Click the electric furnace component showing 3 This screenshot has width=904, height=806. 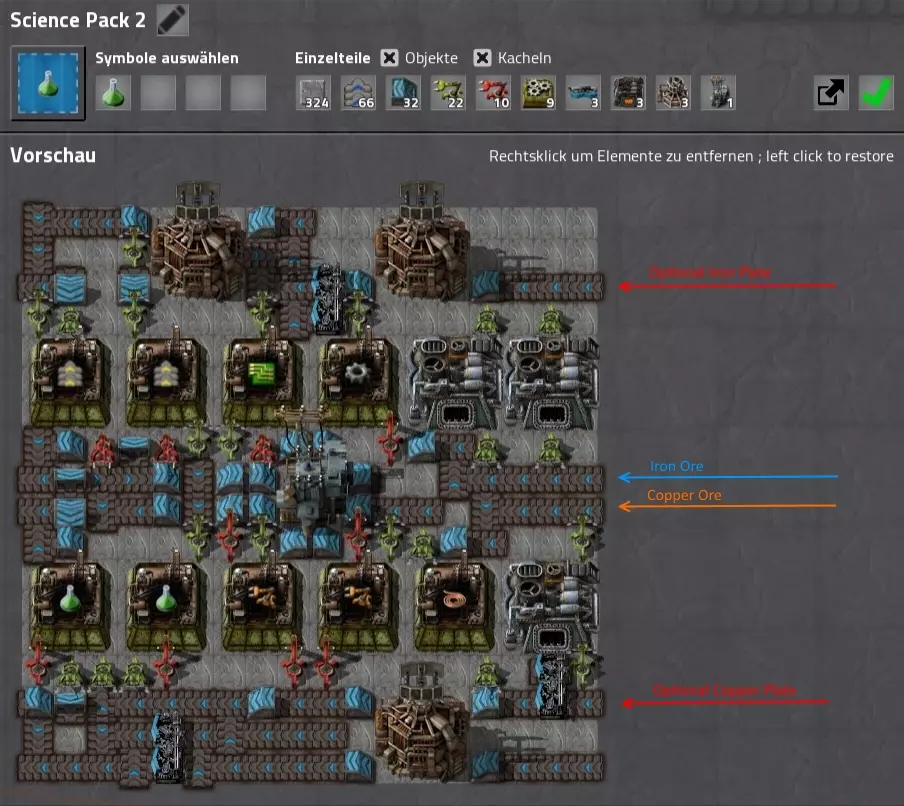628,92
